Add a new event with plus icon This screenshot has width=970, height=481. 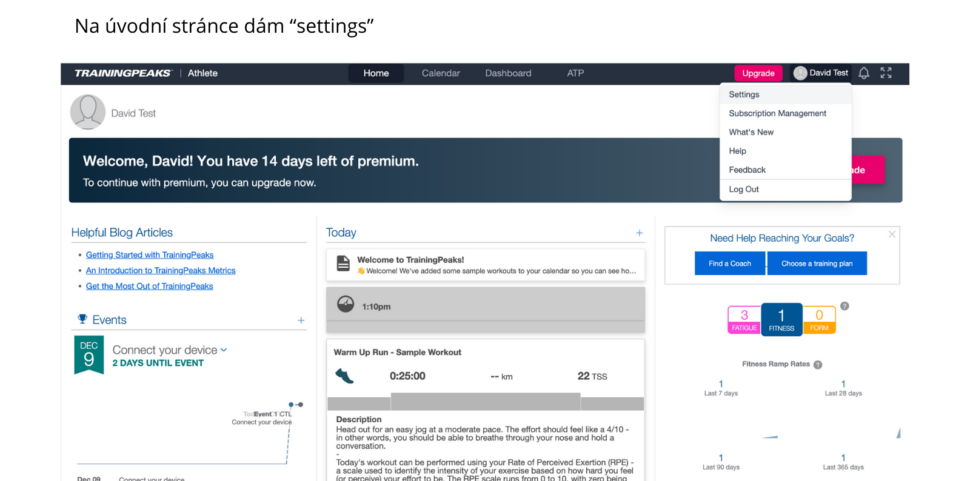pyautogui.click(x=301, y=320)
